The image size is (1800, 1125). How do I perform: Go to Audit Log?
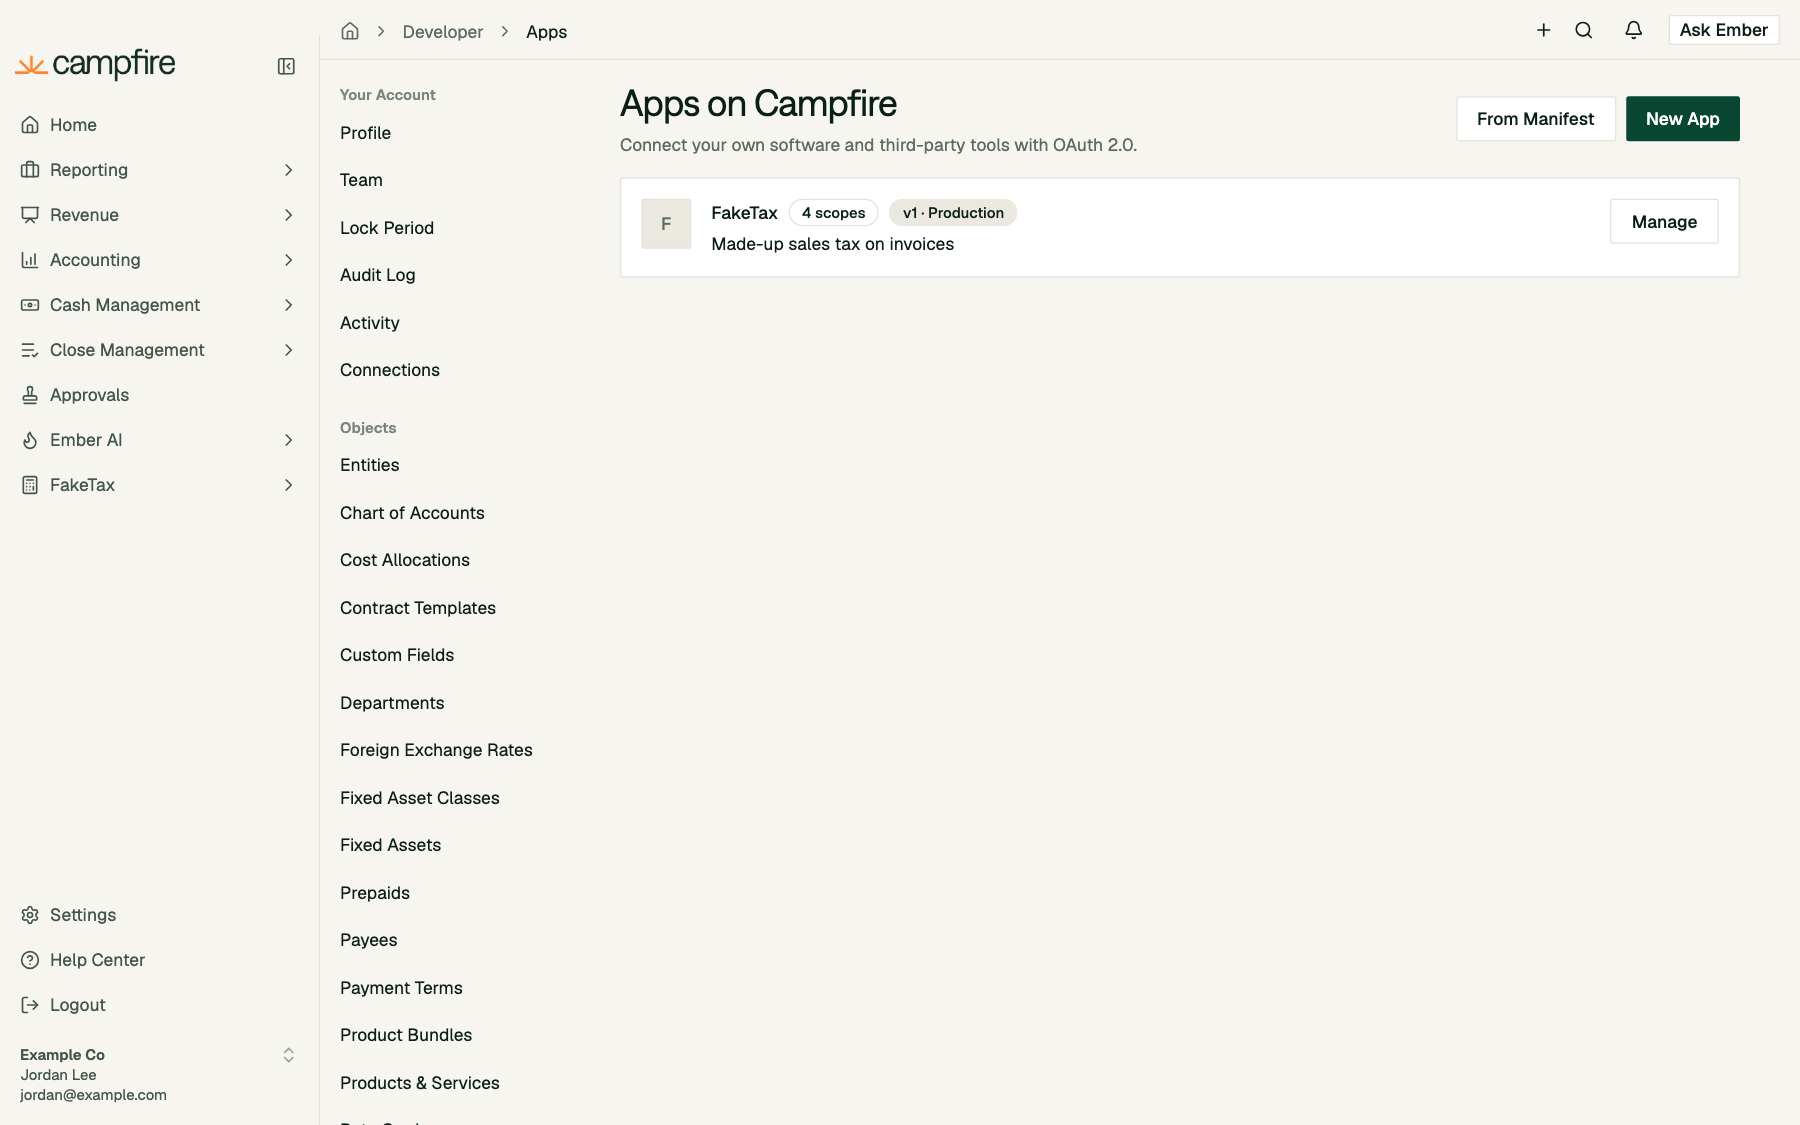click(x=377, y=275)
